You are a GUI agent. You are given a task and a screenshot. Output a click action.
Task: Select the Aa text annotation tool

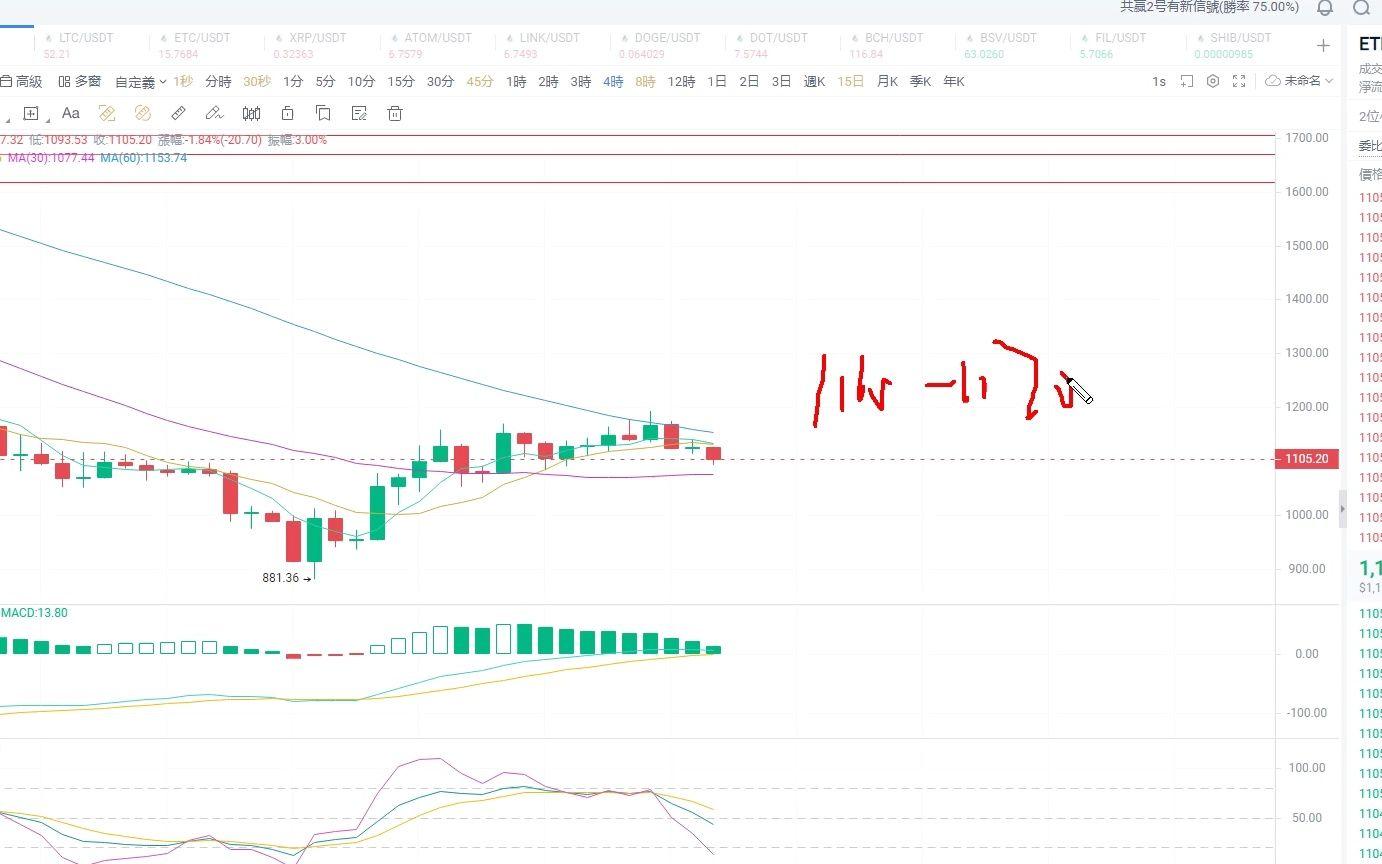point(70,113)
